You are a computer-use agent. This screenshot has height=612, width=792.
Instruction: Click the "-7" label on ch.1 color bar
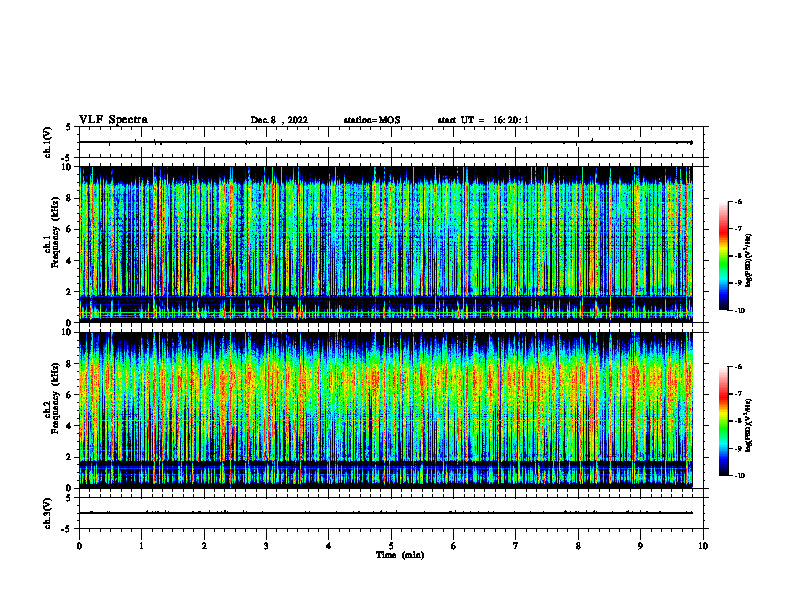(x=738, y=229)
